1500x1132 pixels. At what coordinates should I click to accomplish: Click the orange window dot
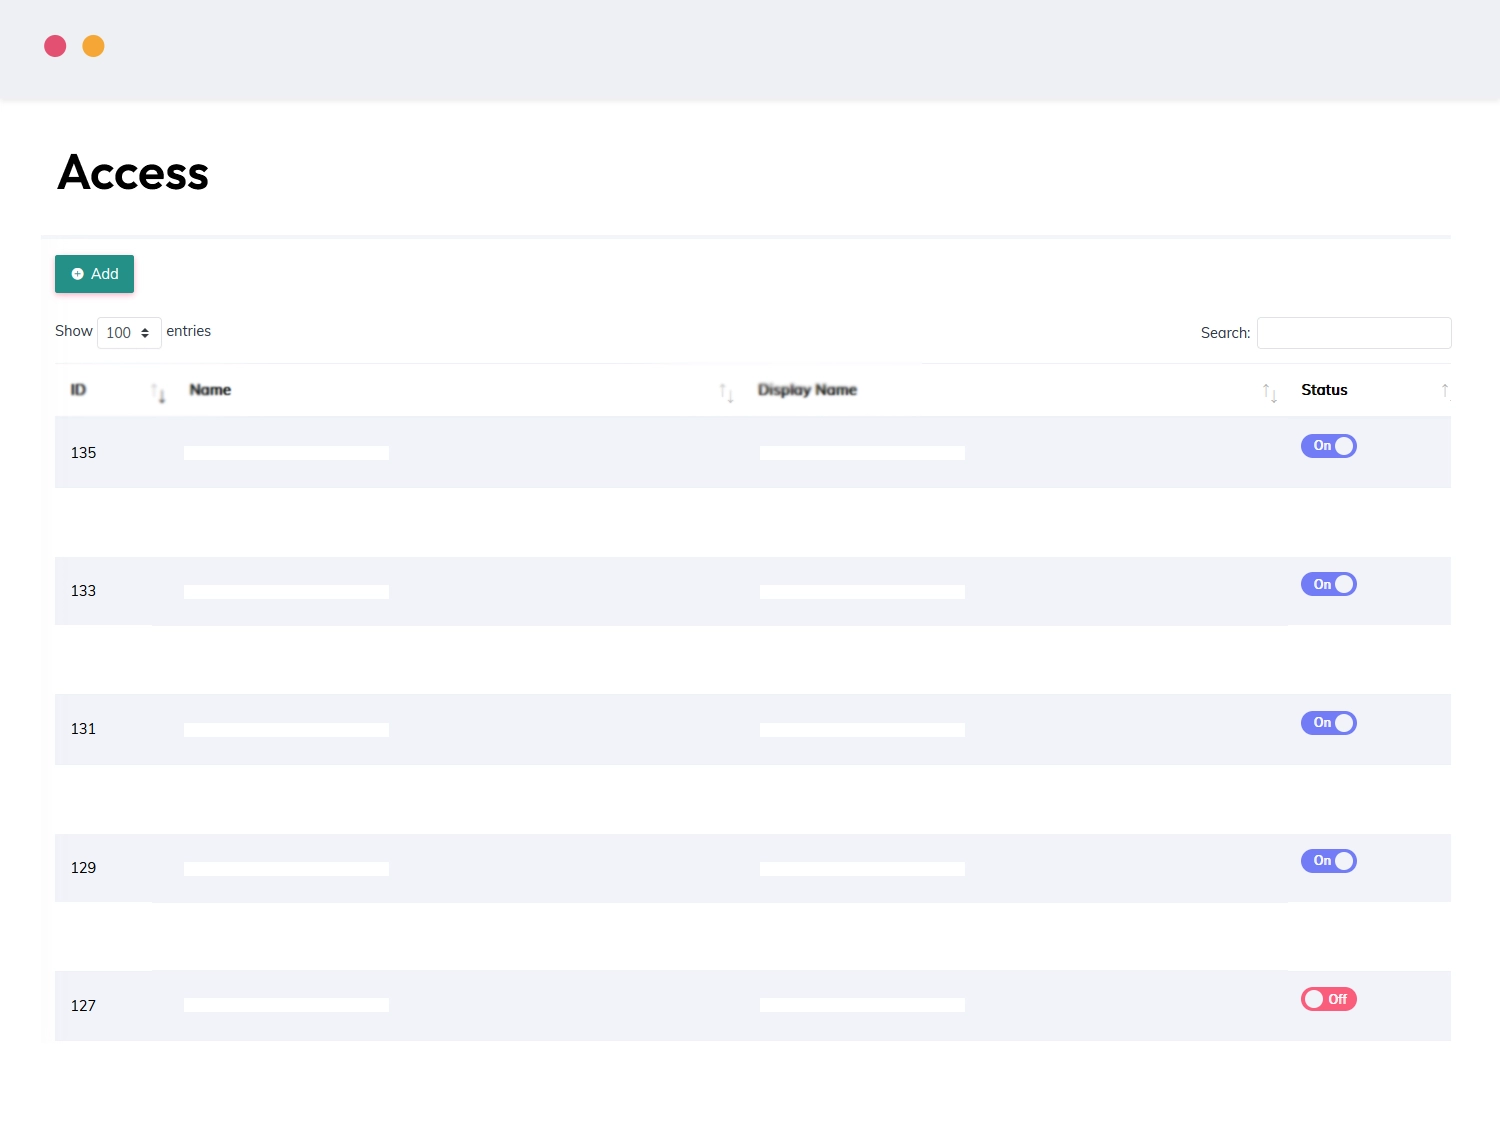pos(93,46)
